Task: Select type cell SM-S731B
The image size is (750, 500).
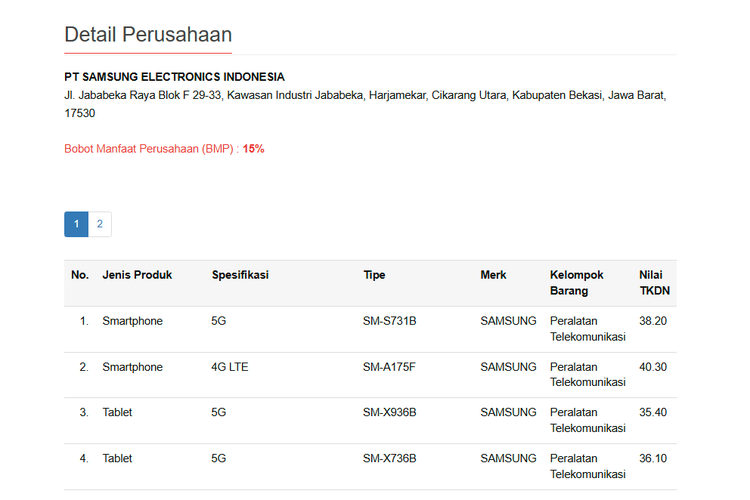Action: [x=389, y=321]
